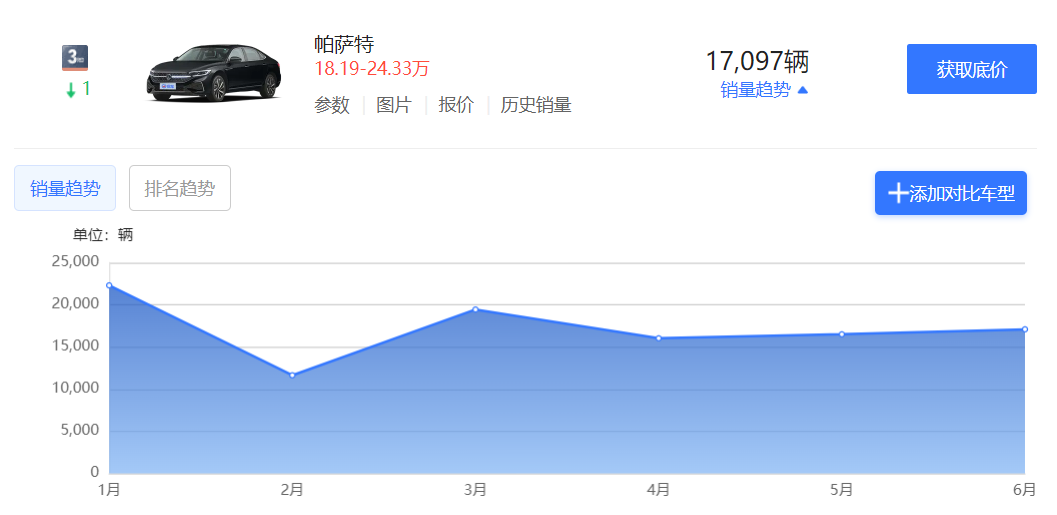The width and height of the screenshot is (1057, 515).
Task: Click the 25,000 y-axis label
Action: pos(75,262)
